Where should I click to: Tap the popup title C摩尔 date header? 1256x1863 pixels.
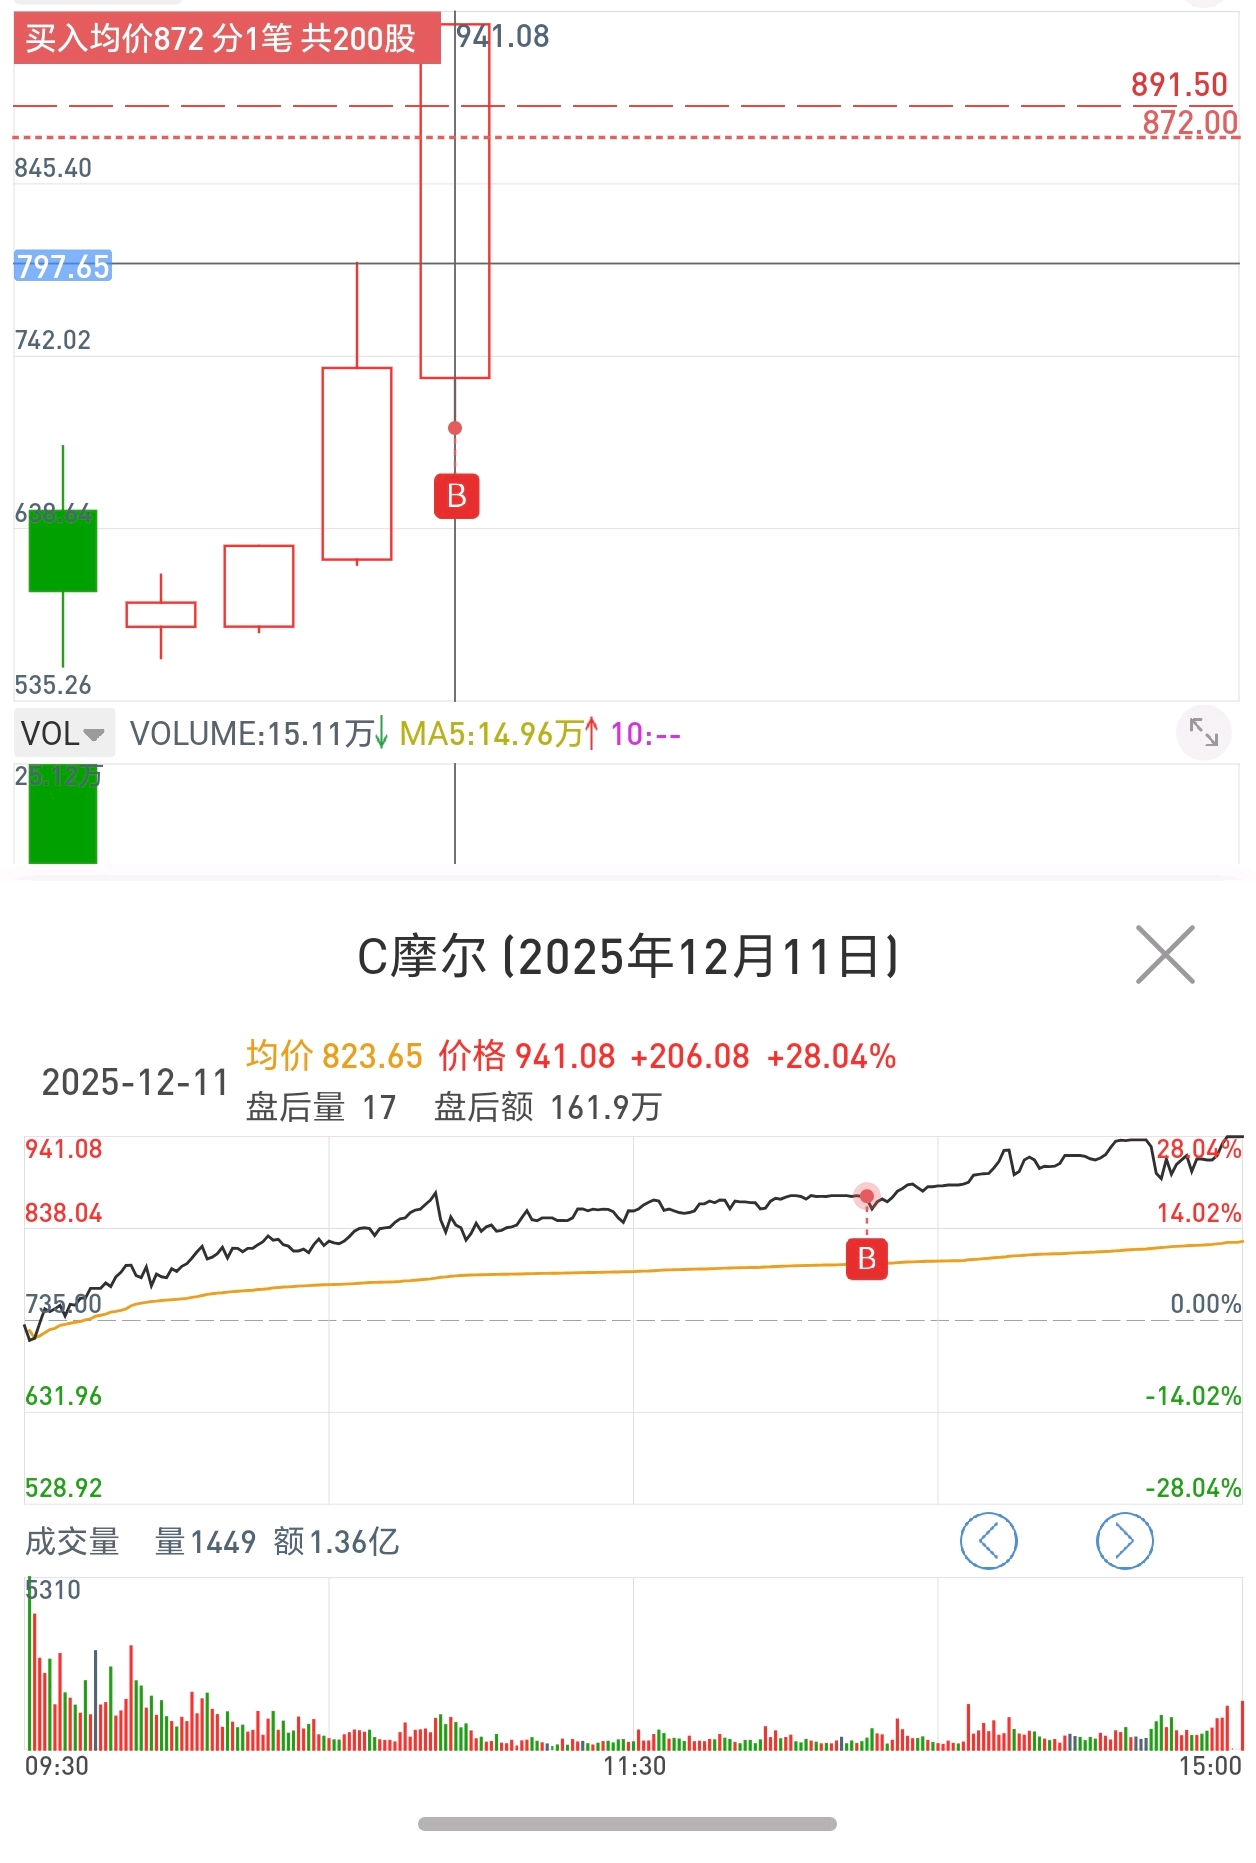tap(627, 957)
